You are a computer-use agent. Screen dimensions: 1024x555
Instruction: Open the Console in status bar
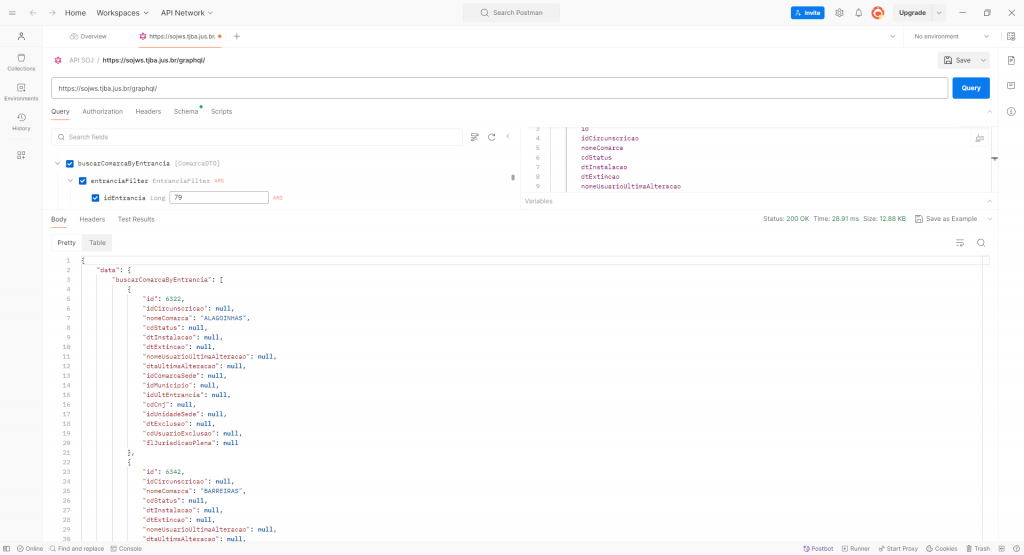[126, 548]
